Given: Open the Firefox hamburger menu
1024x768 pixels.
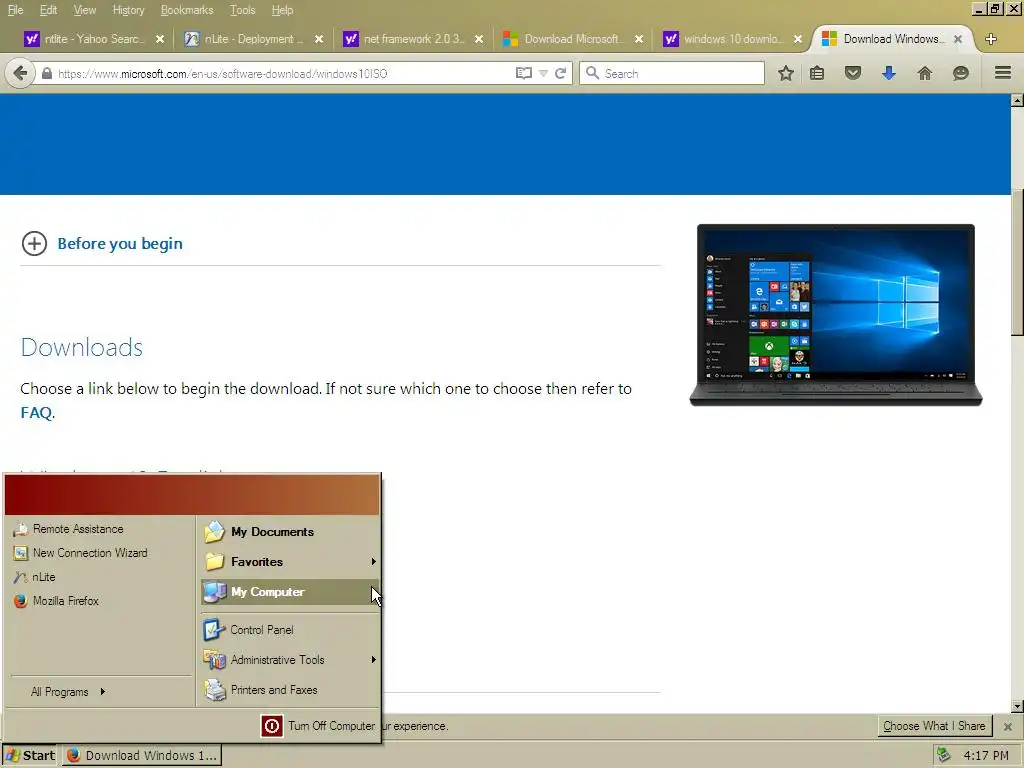Looking at the screenshot, I should [1003, 72].
